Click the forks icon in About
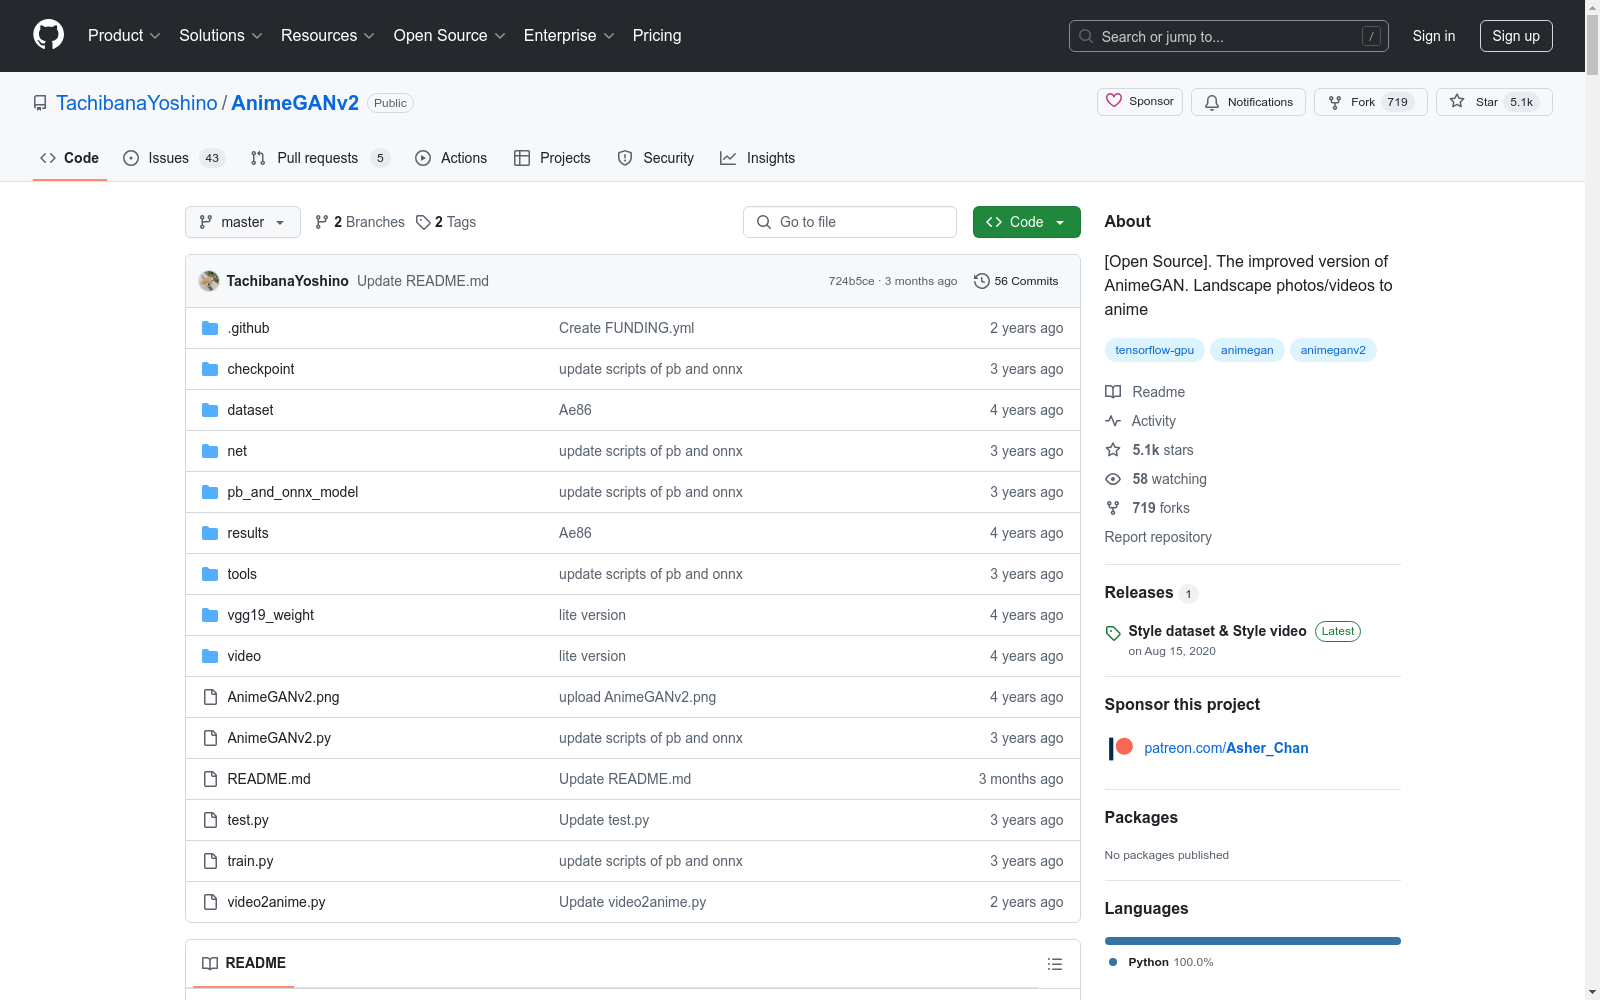Screen dimensions: 1600x1000 tap(1113, 508)
